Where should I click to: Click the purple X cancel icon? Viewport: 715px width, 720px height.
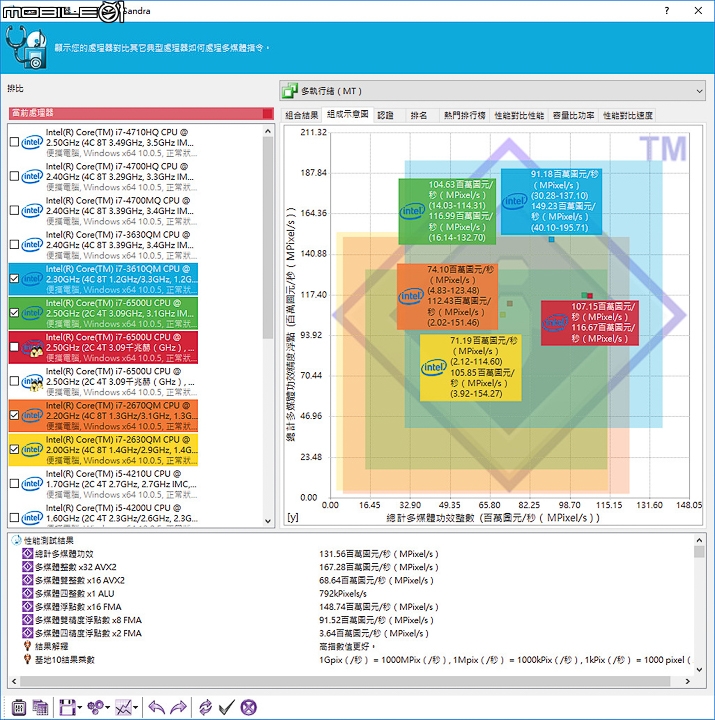pos(248,707)
